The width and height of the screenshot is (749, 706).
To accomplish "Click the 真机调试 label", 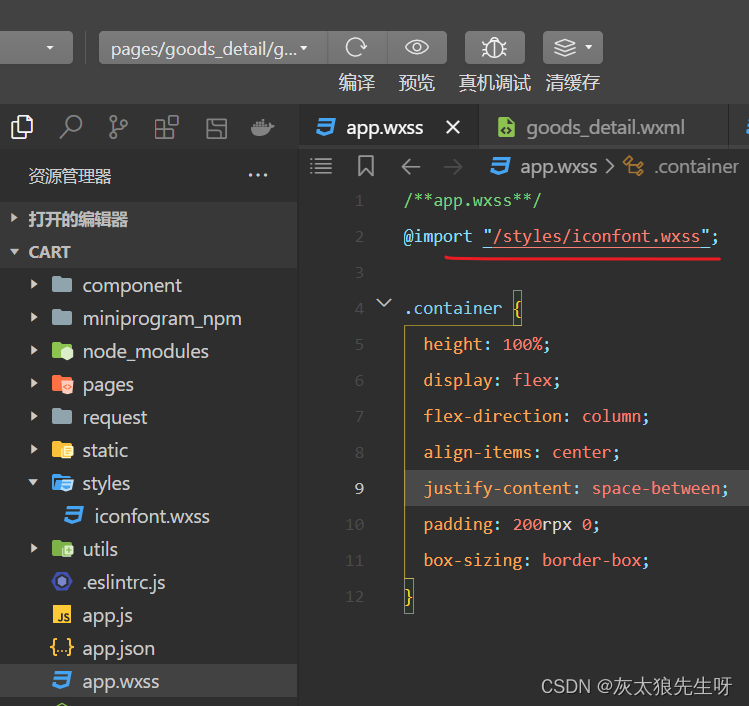I will pyautogui.click(x=494, y=83).
